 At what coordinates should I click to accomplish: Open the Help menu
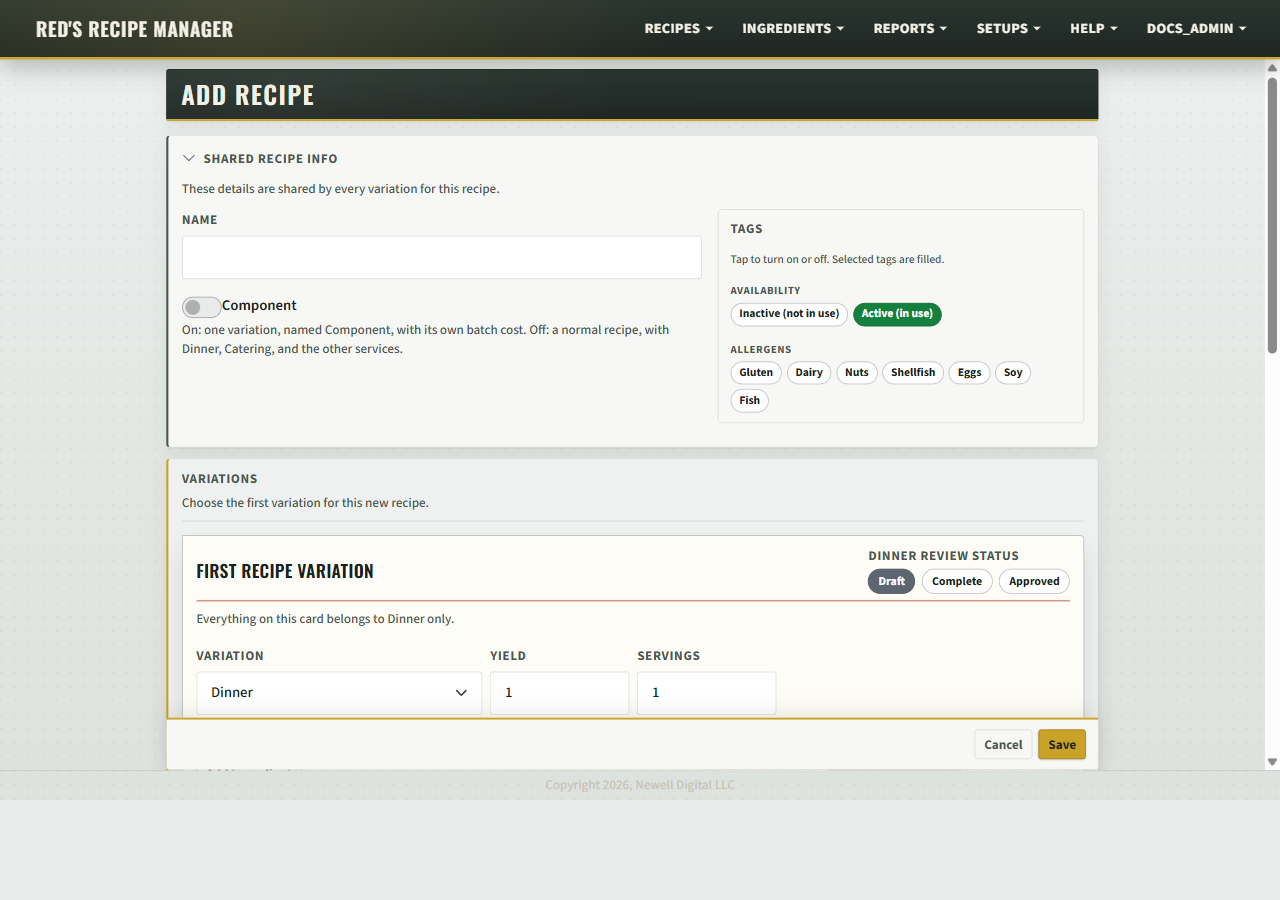point(1094,28)
